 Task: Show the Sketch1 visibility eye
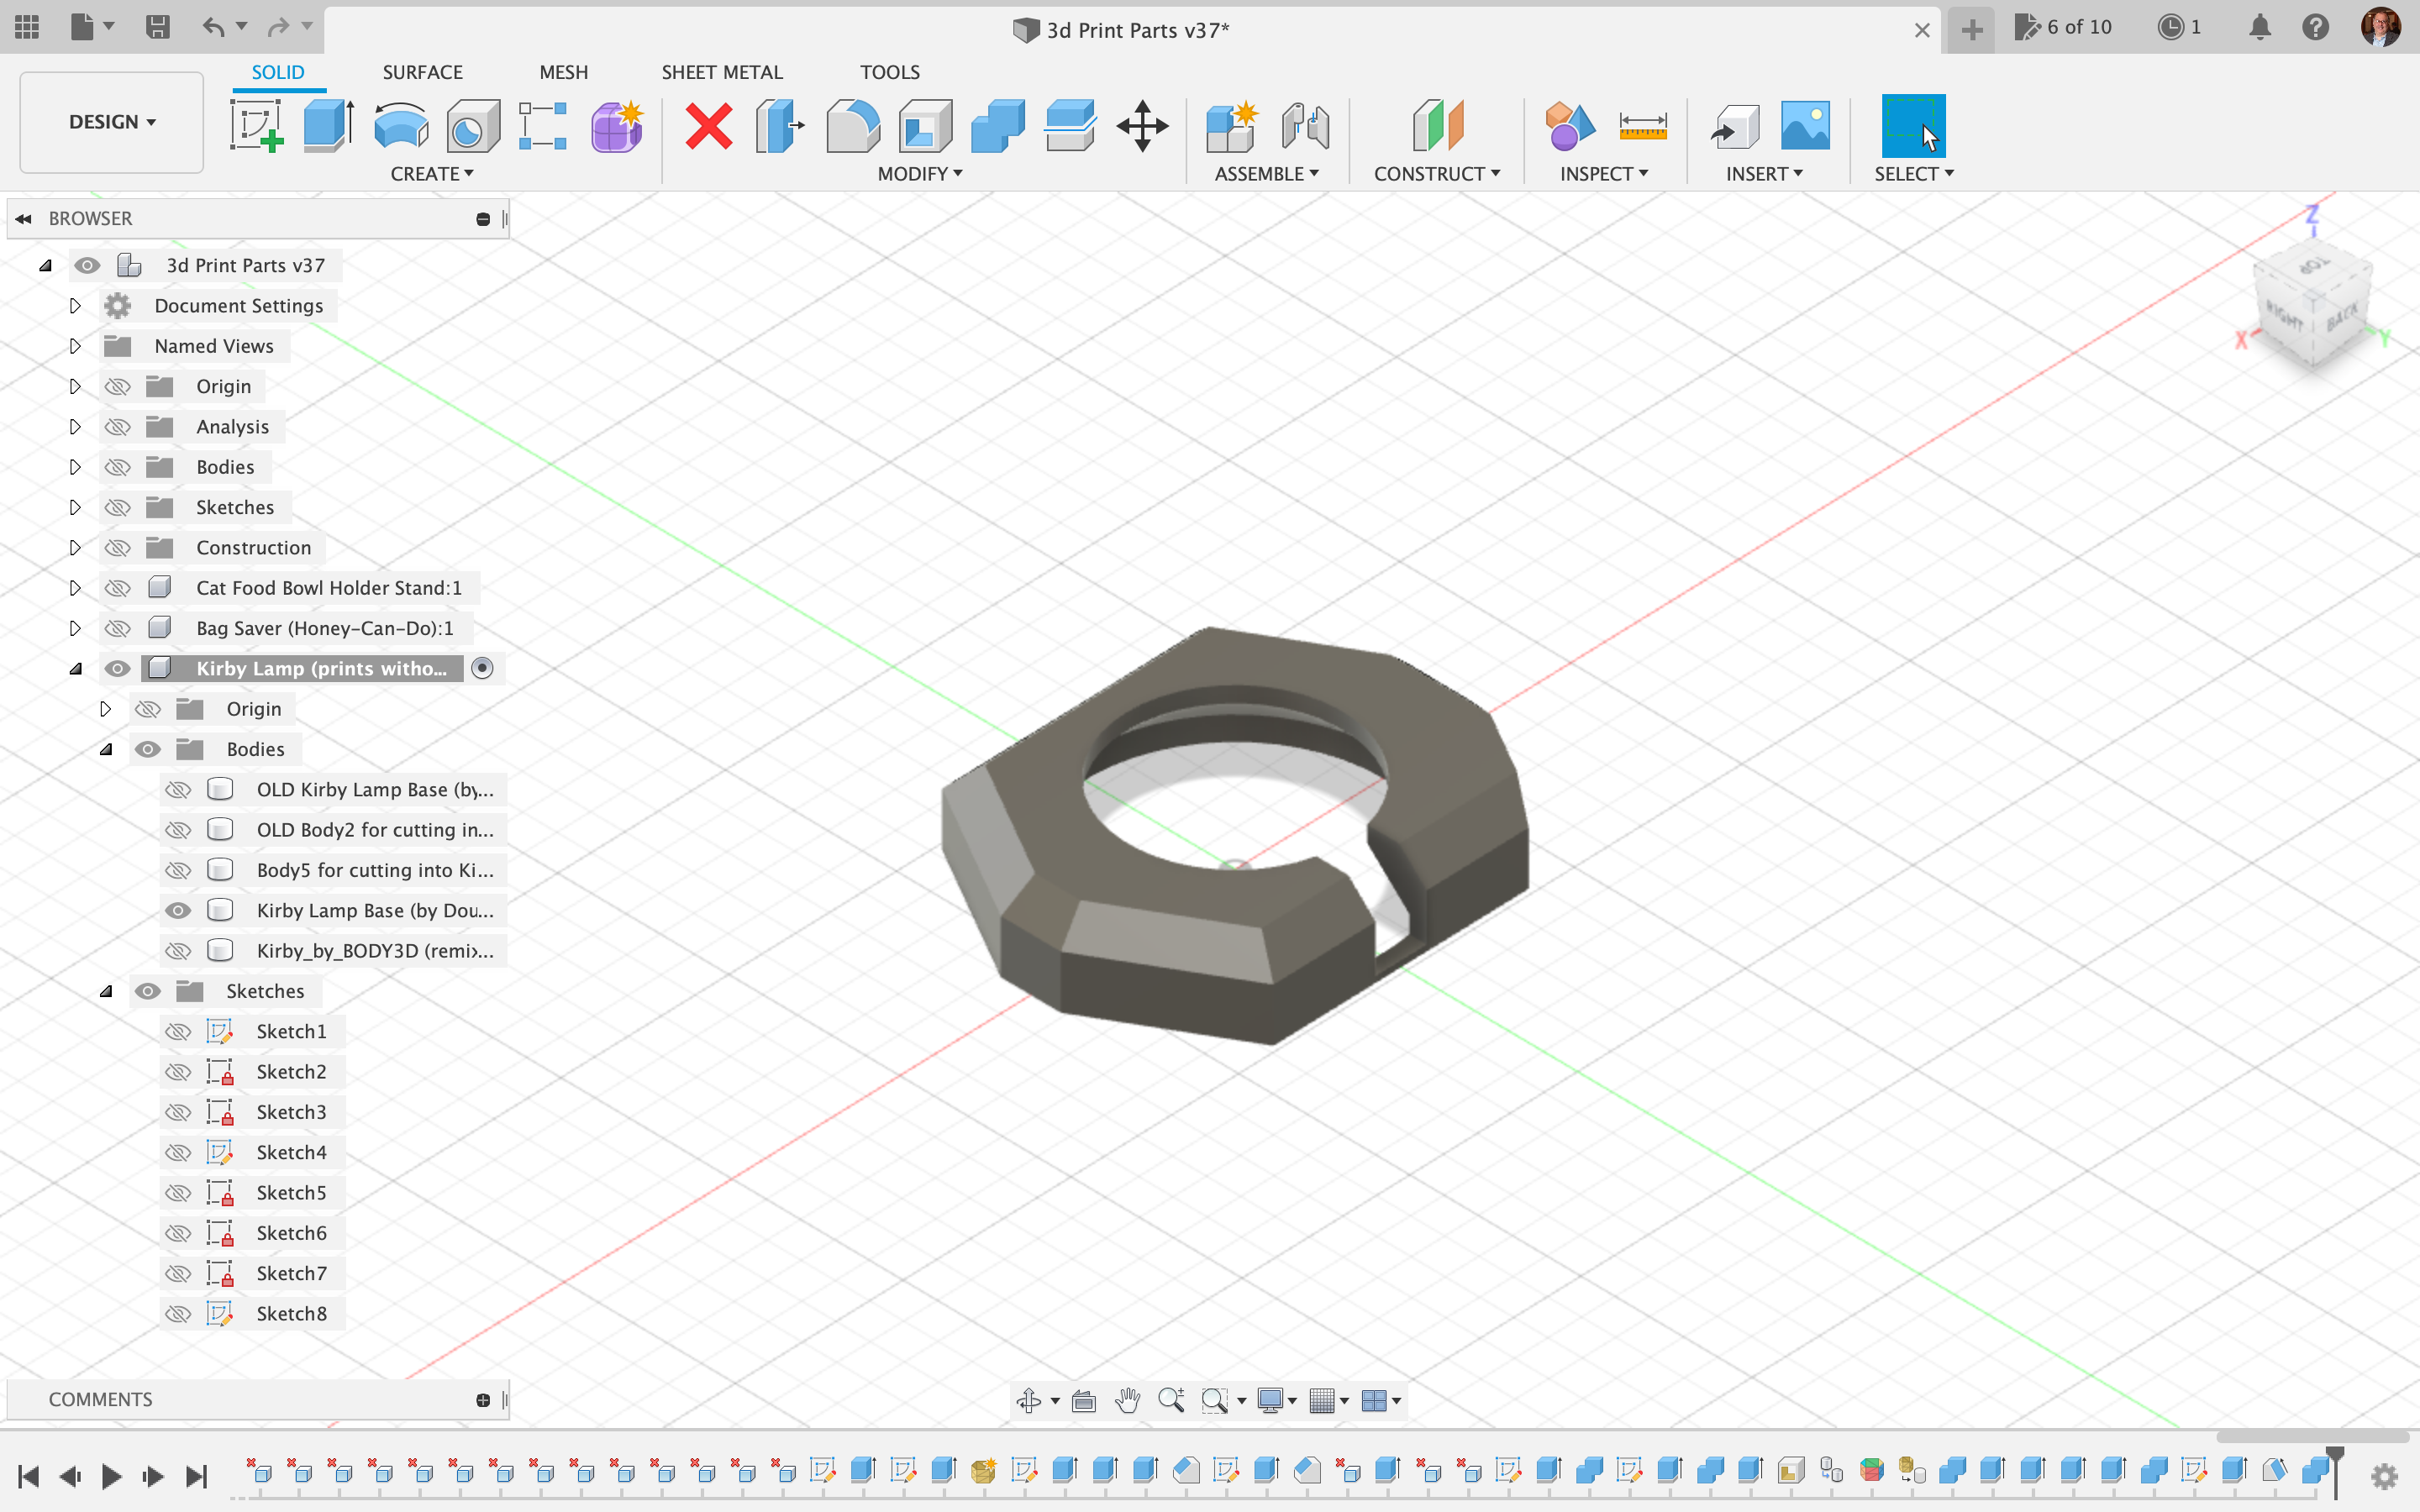coord(178,1031)
